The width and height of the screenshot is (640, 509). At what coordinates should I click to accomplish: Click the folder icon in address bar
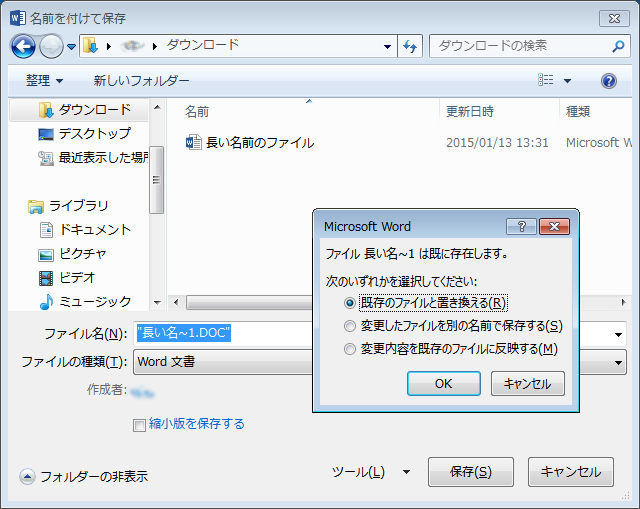(90, 46)
